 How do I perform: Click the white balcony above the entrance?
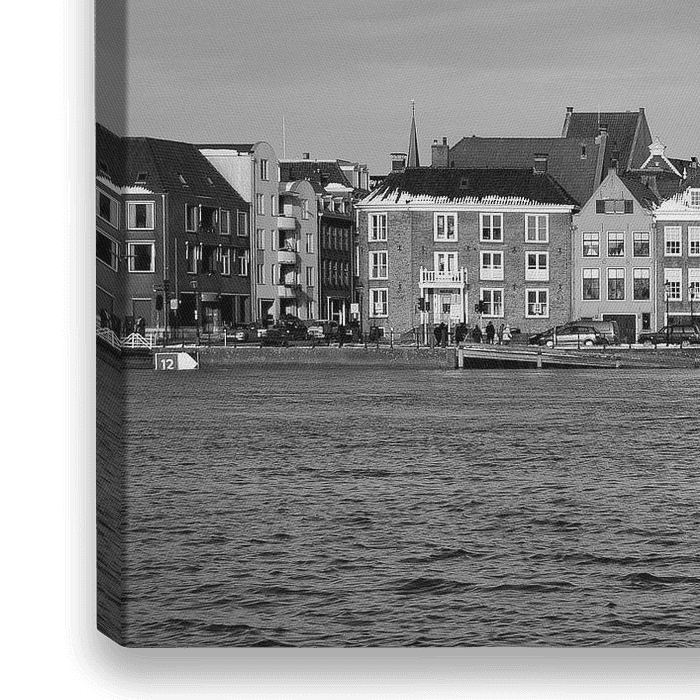[442, 277]
